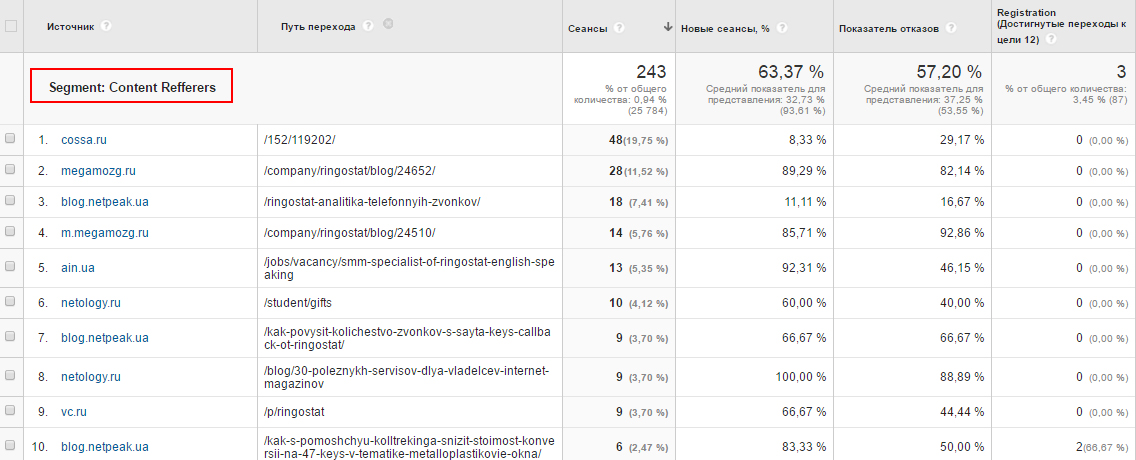Open netology.ru link in row 6
The image size is (1136, 460).
(91, 303)
